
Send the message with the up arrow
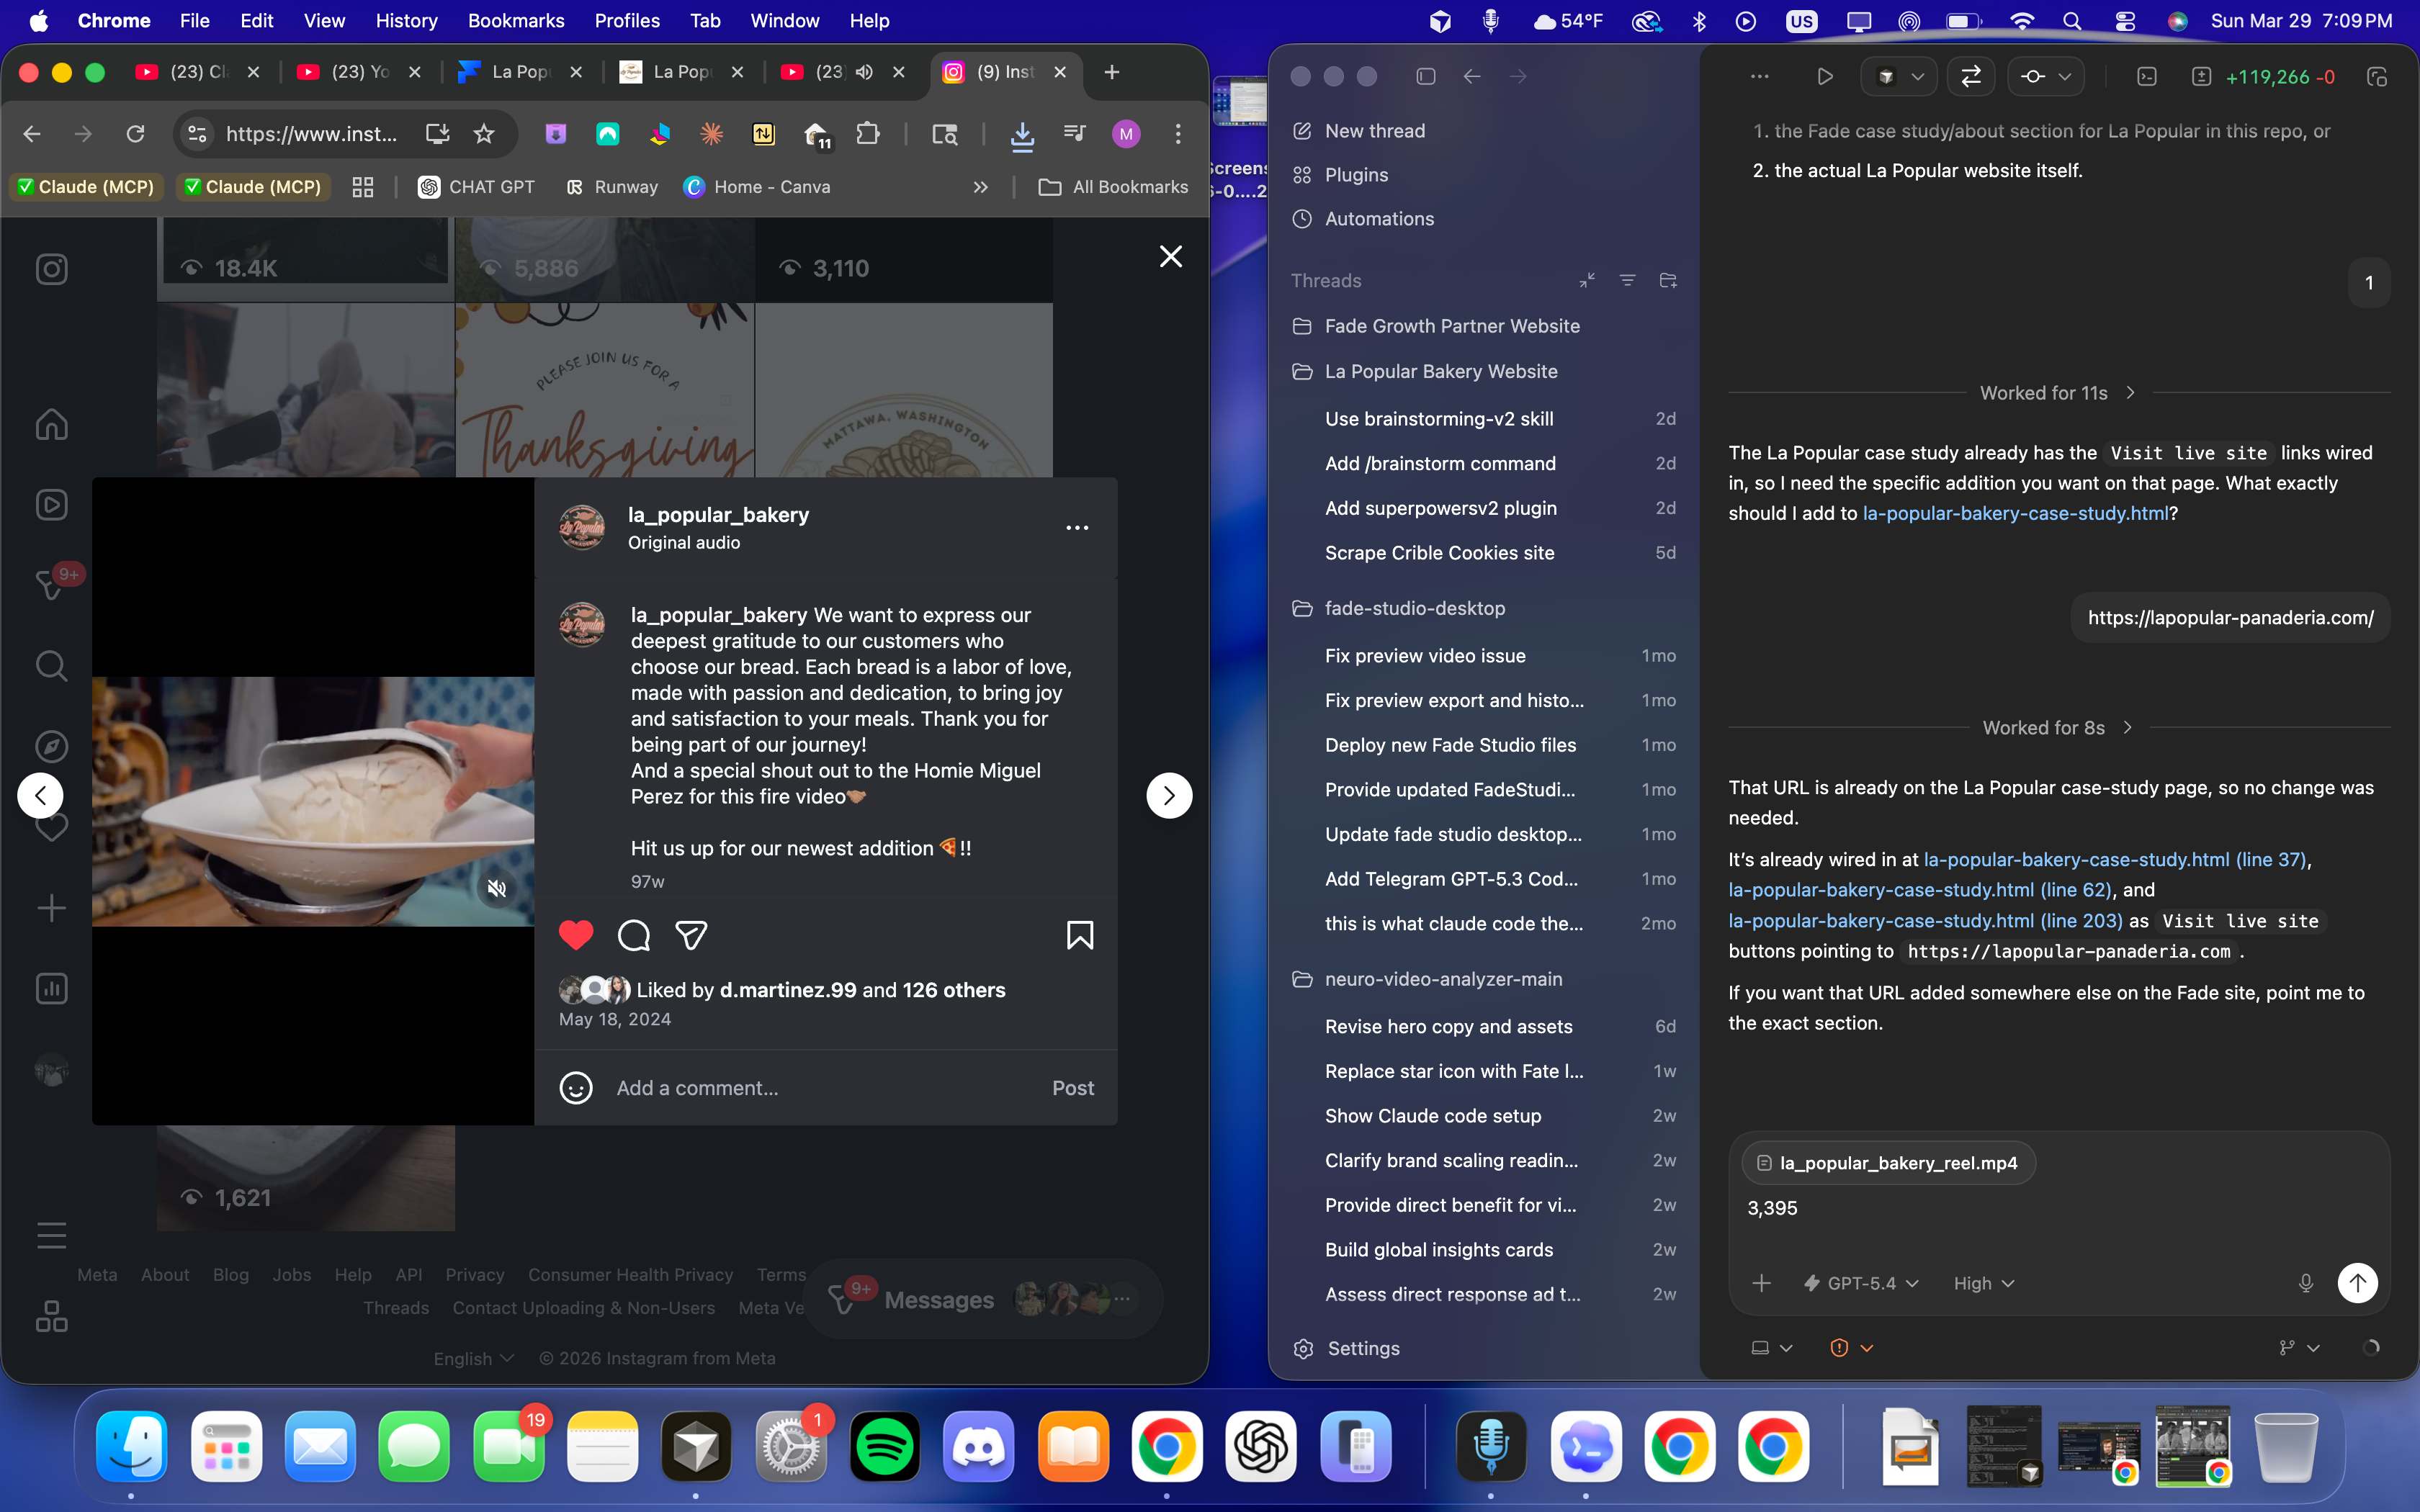click(x=2357, y=1283)
